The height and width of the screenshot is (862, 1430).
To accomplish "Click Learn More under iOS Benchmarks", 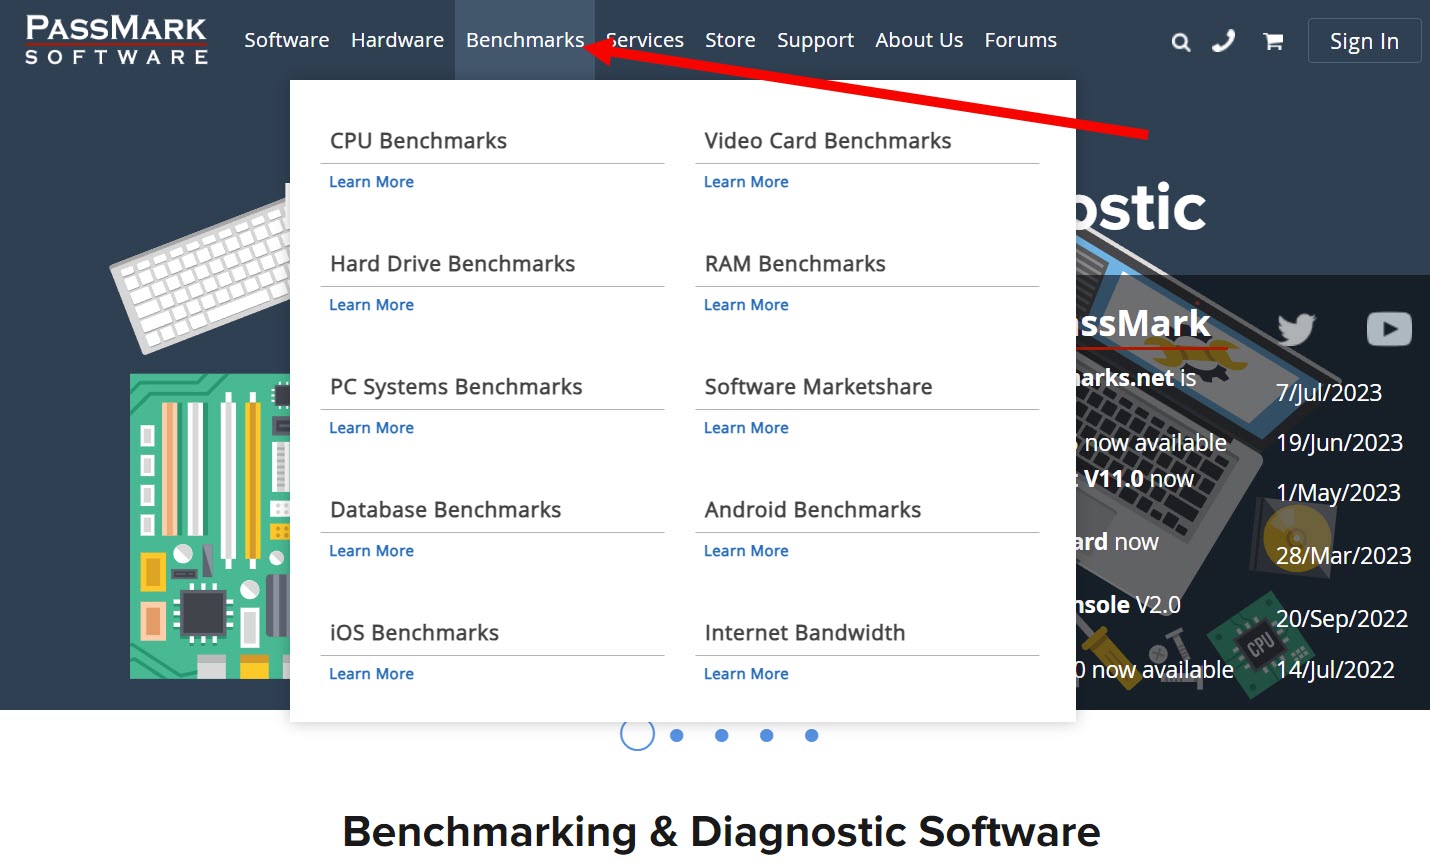I will pos(371,674).
